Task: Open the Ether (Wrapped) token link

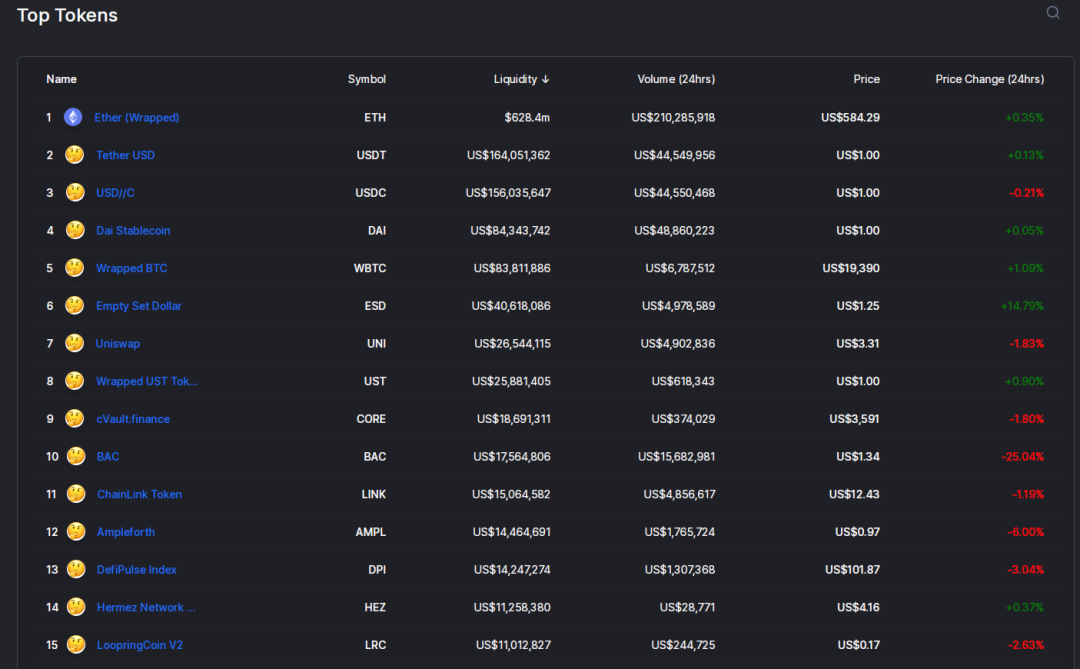Action: click(x=136, y=117)
